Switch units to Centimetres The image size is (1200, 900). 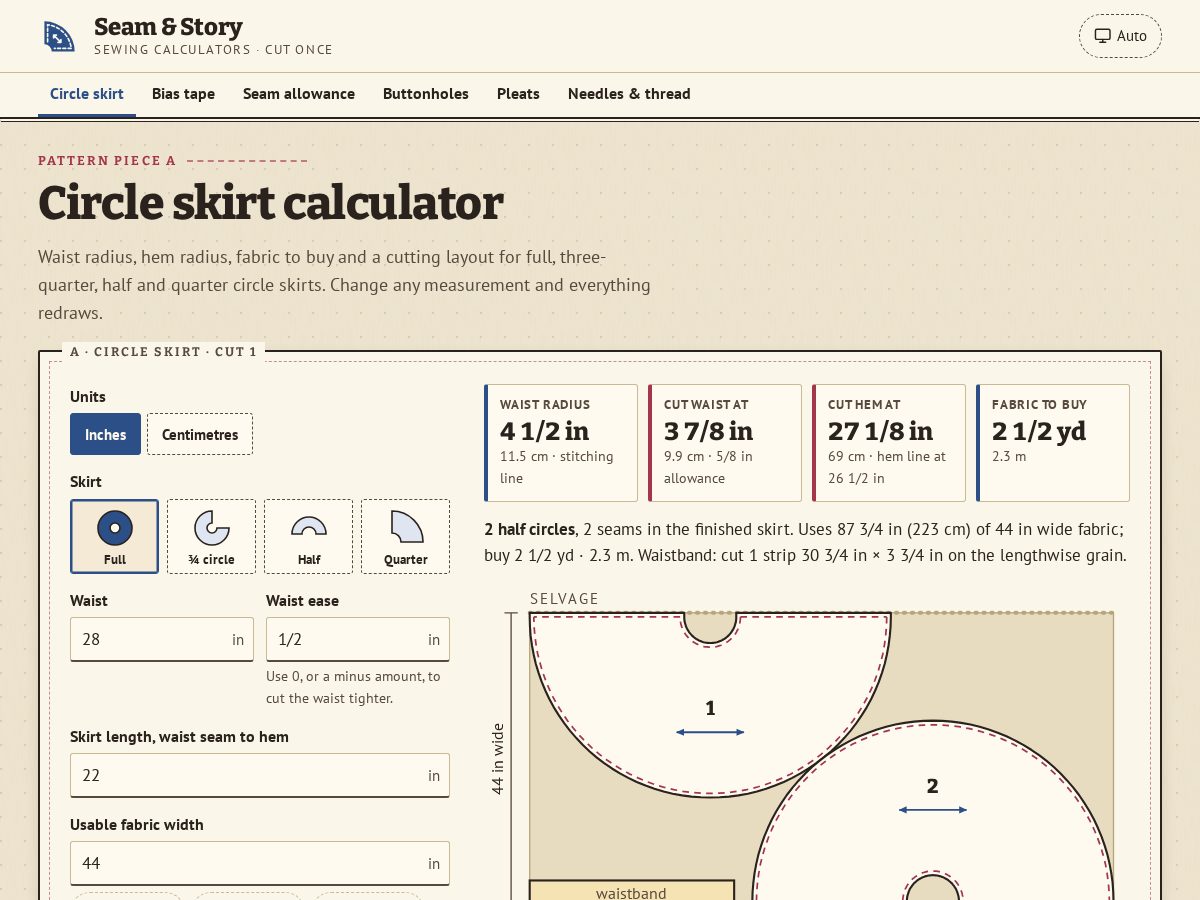tap(200, 434)
